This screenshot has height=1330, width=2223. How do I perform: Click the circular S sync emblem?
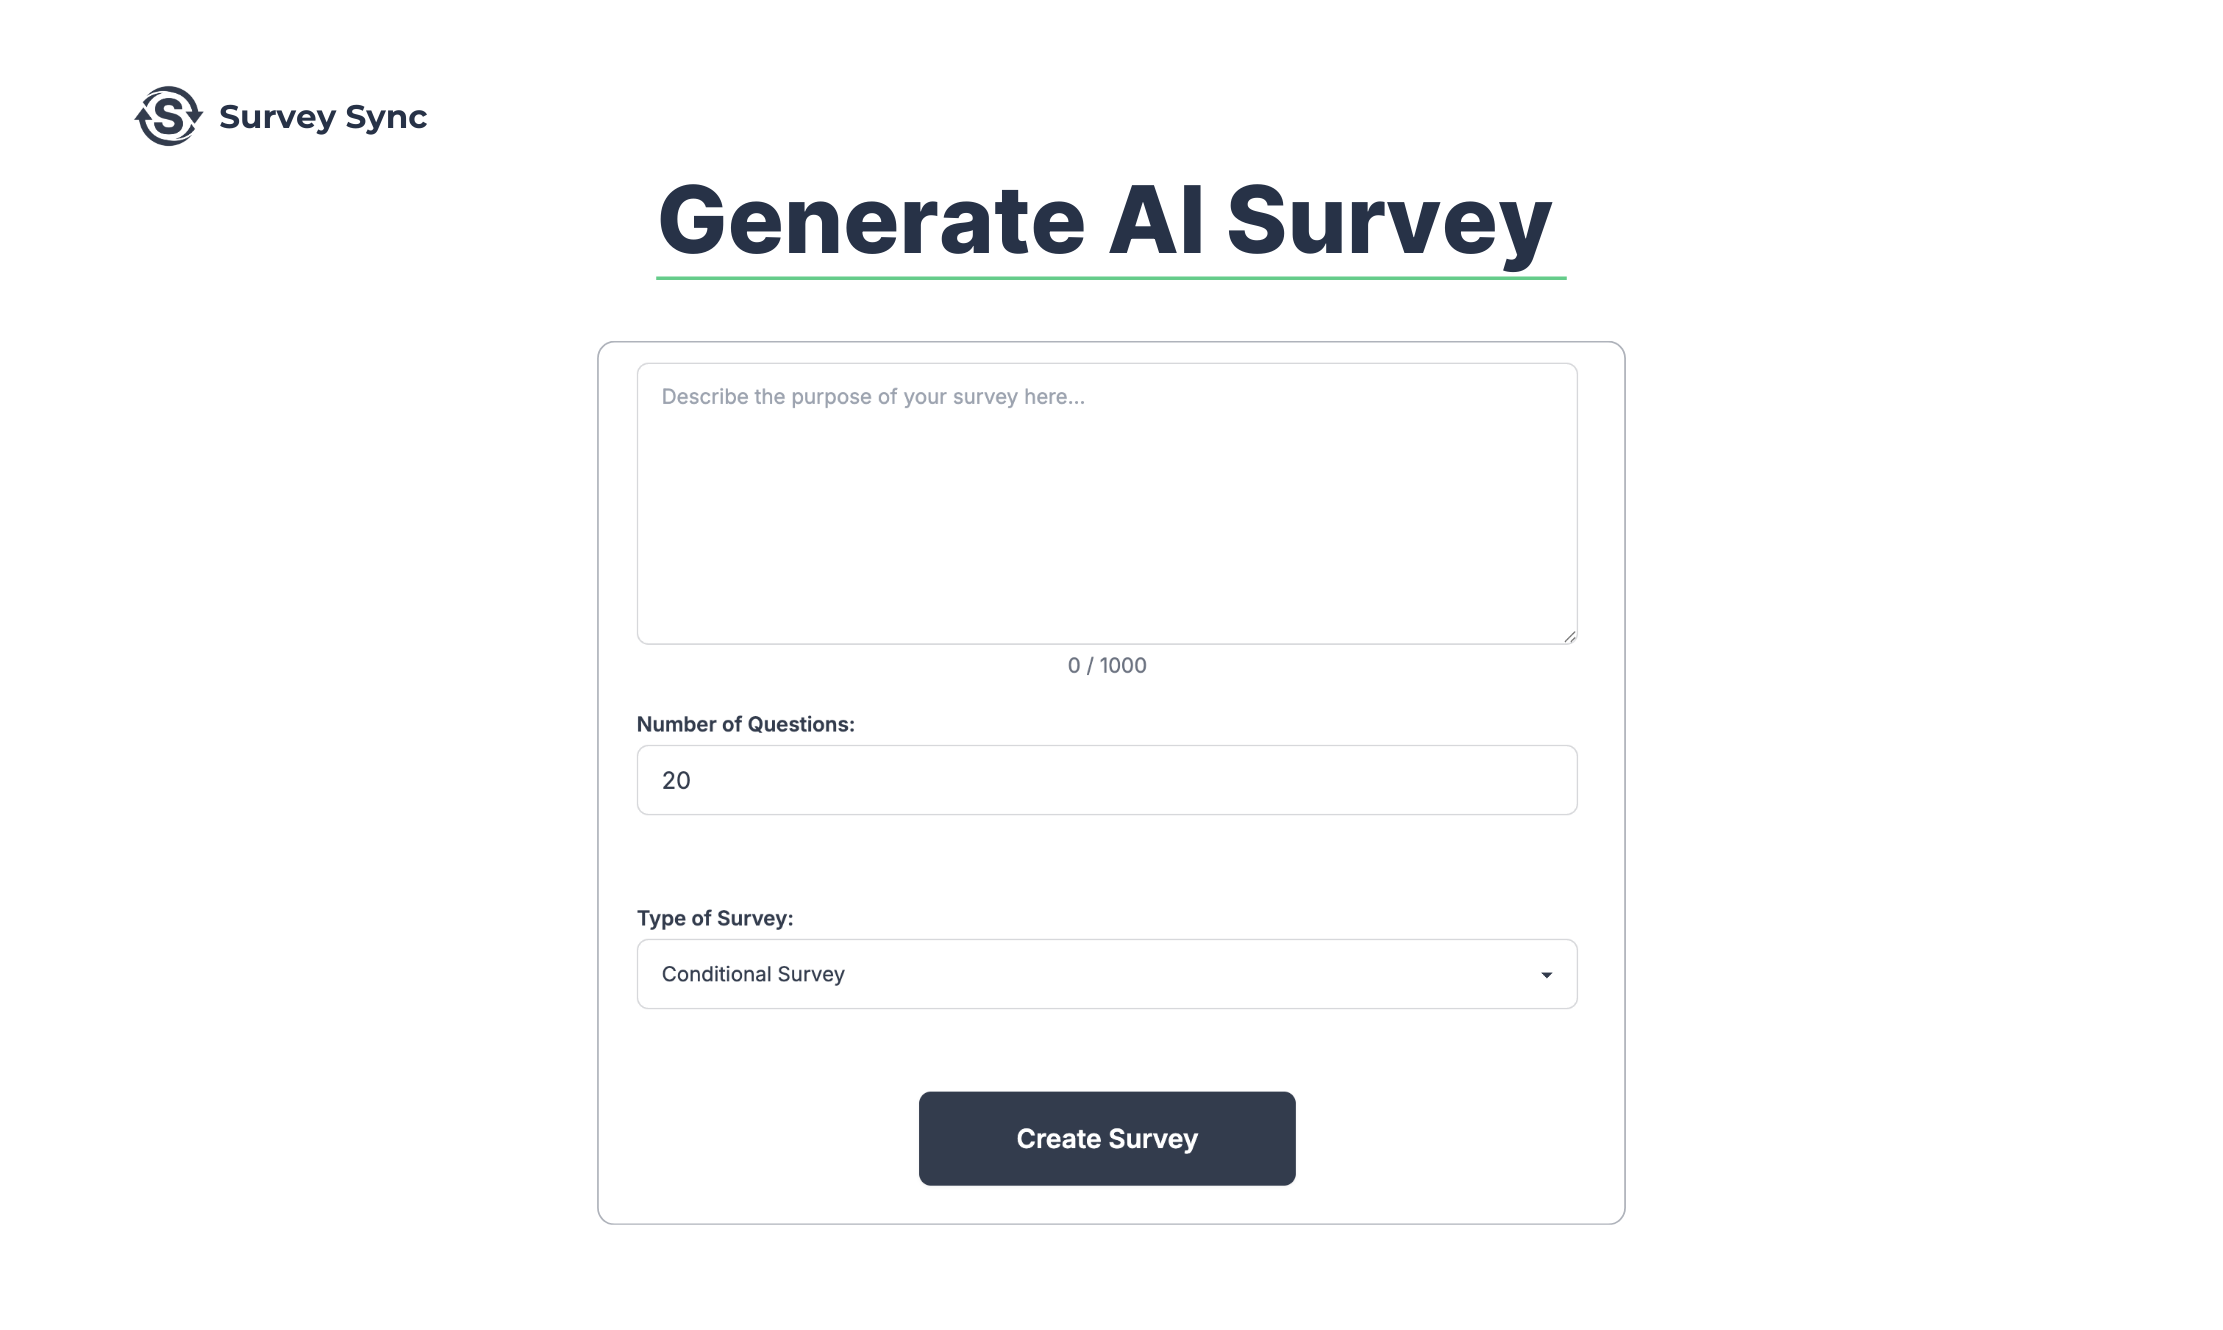point(168,117)
